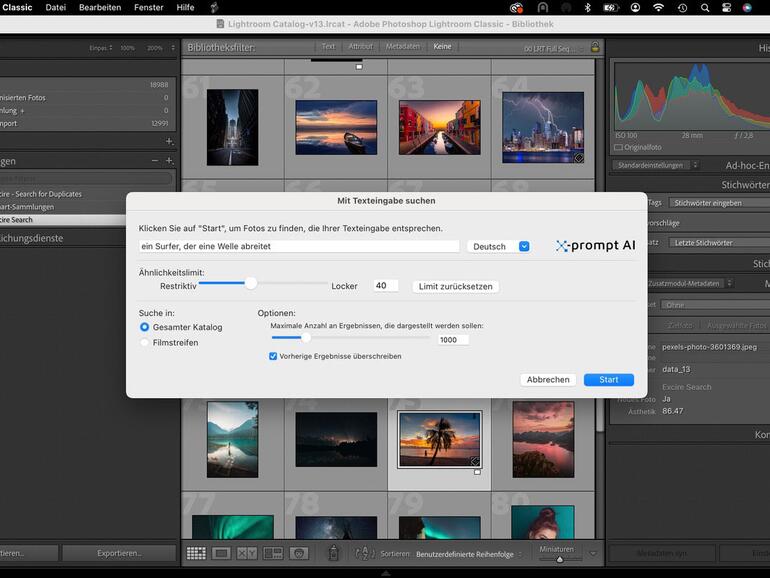Open the Deutsch language dropdown
The height and width of the screenshot is (578, 770).
(498, 246)
